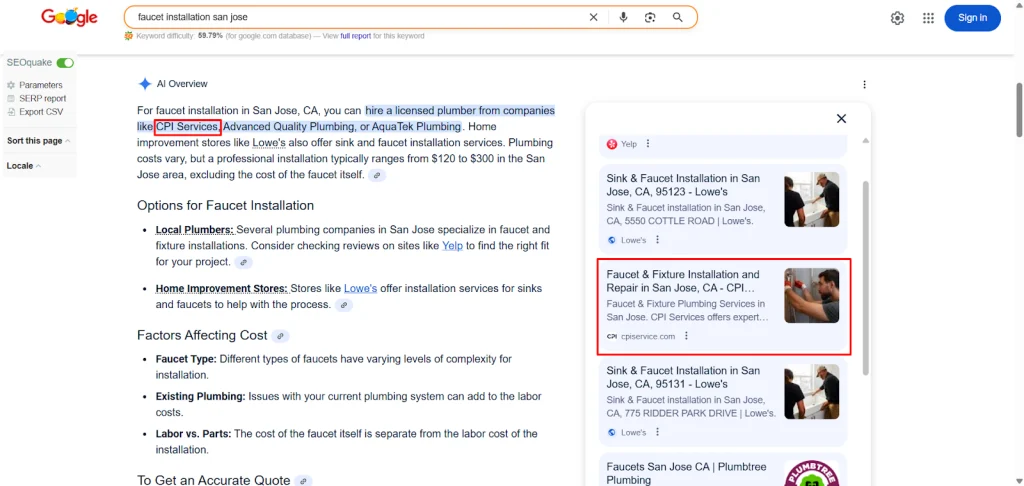Open AI Overview three-dot options menu

coord(864,85)
